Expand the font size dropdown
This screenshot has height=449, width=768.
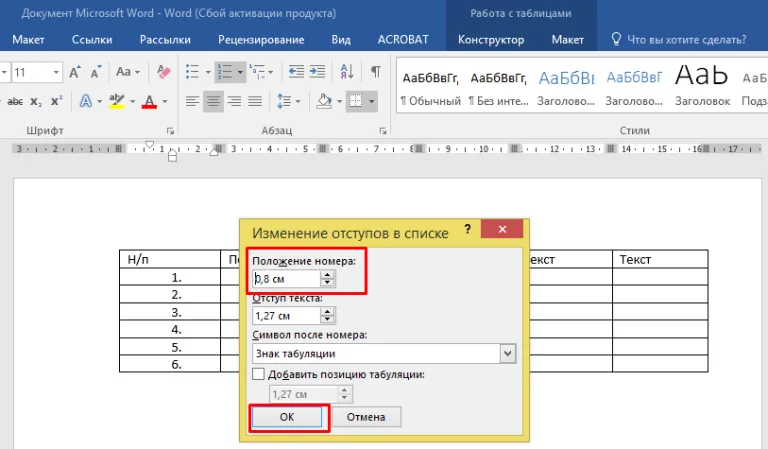click(56, 72)
